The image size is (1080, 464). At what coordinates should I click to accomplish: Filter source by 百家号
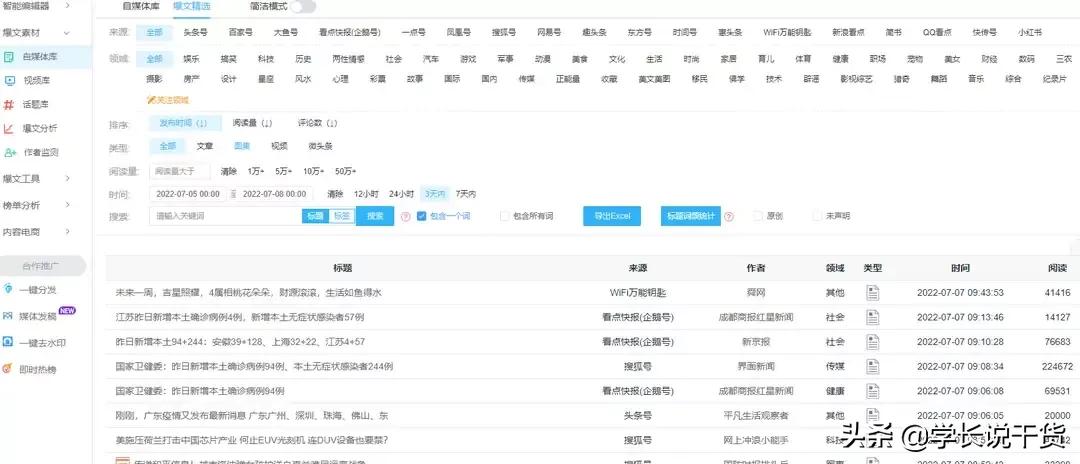tap(240, 32)
